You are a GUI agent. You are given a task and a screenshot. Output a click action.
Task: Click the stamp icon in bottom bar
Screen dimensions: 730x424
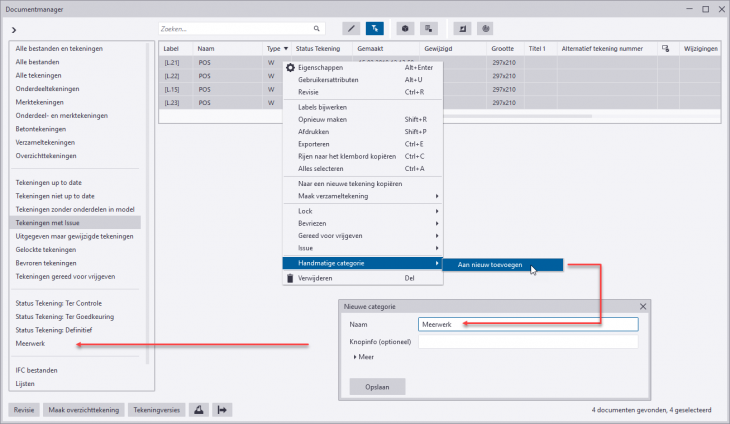197,409
